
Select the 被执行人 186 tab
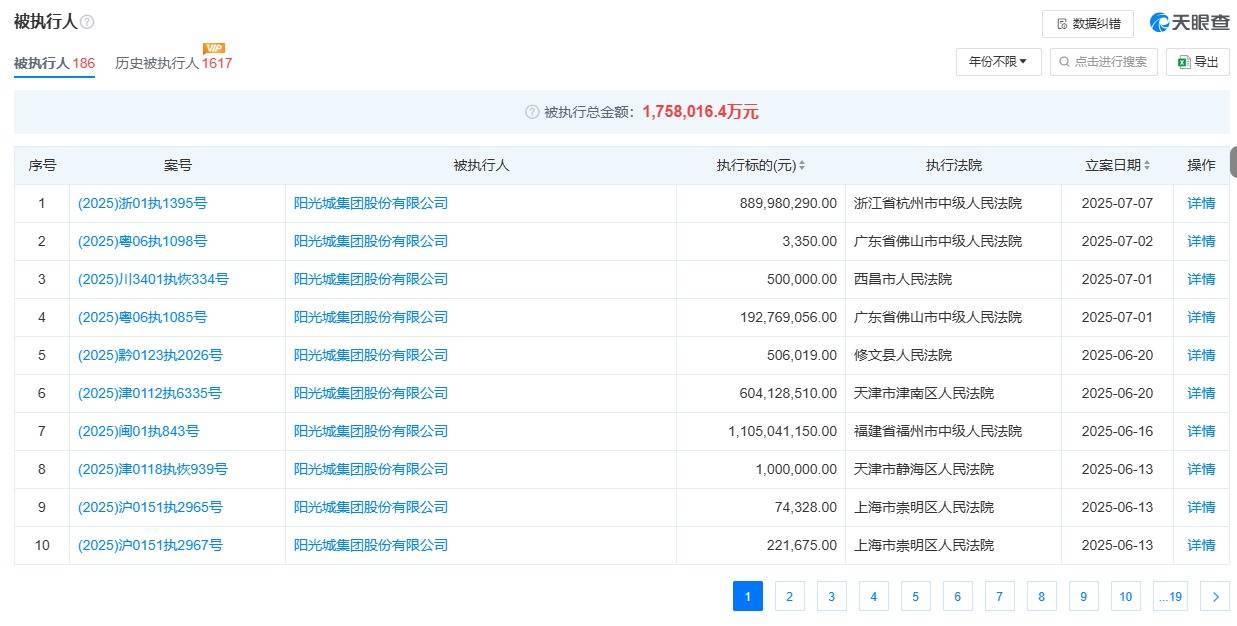(54, 63)
